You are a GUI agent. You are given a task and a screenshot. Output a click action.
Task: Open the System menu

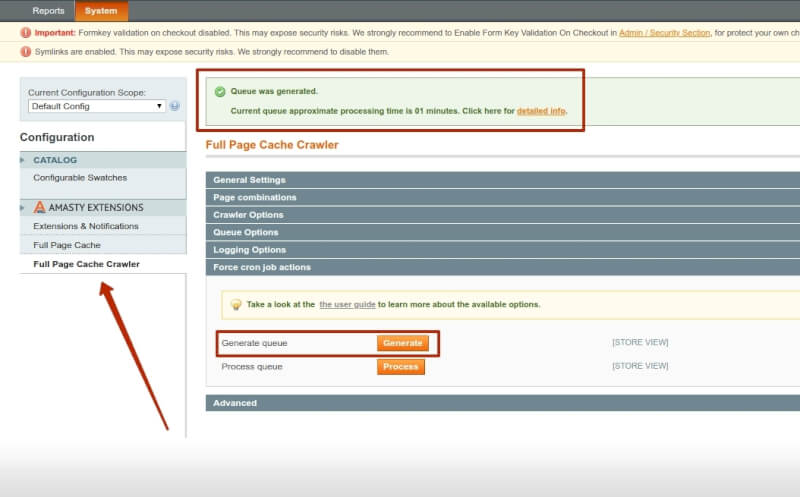pos(100,11)
